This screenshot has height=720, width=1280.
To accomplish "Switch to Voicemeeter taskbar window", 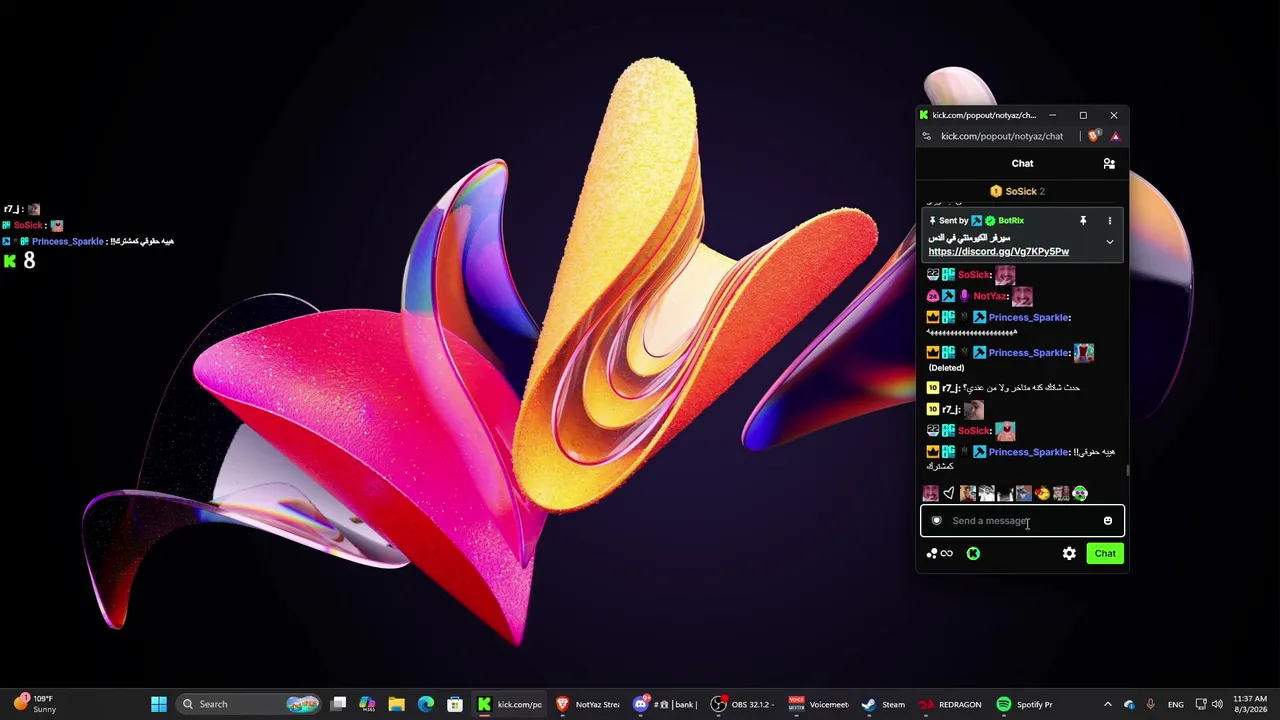I will coord(820,704).
